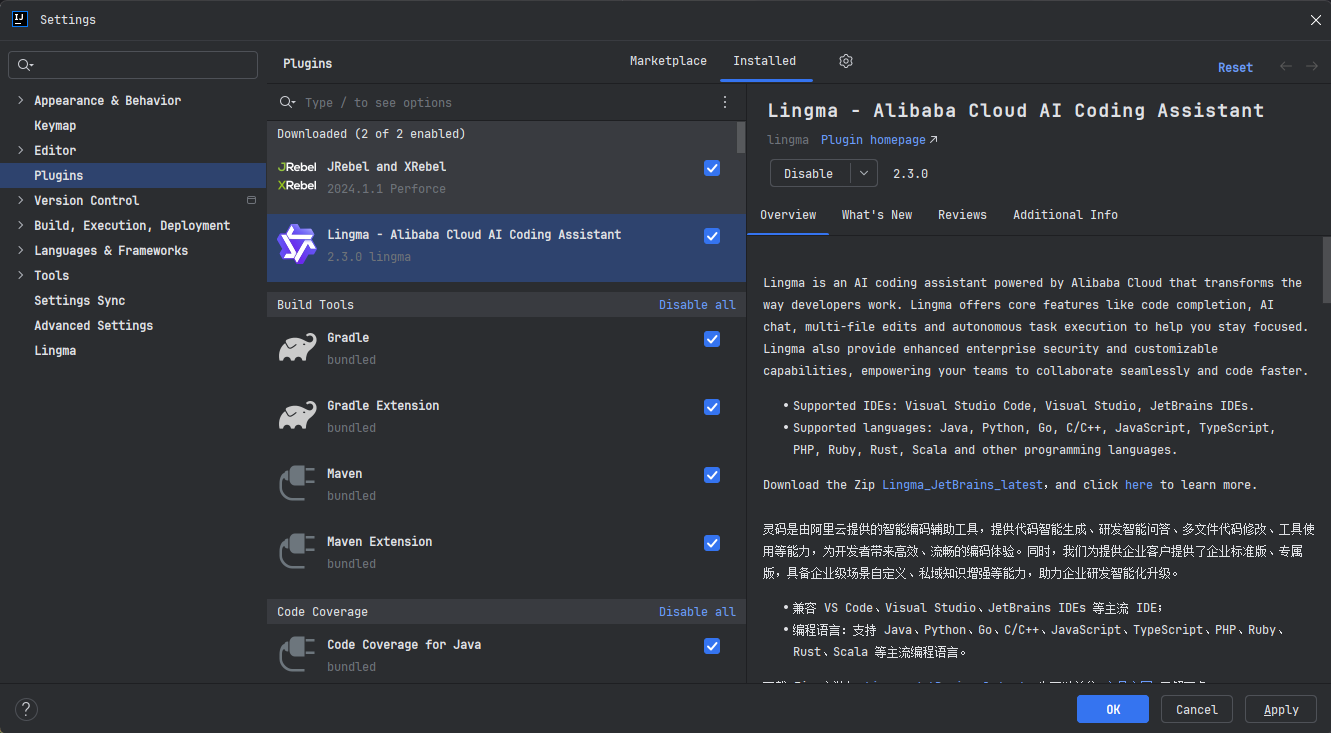This screenshot has width=1331, height=733.
Task: Click the JRebel and XRebel plugin icon
Action: tap(297, 177)
